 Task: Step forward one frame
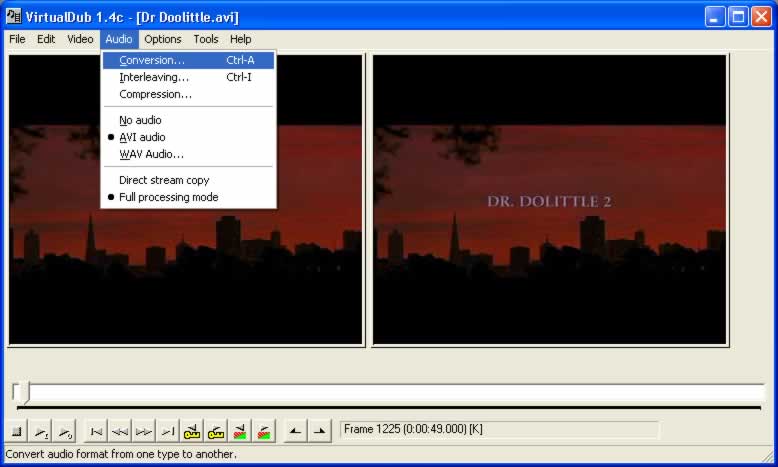coord(144,431)
